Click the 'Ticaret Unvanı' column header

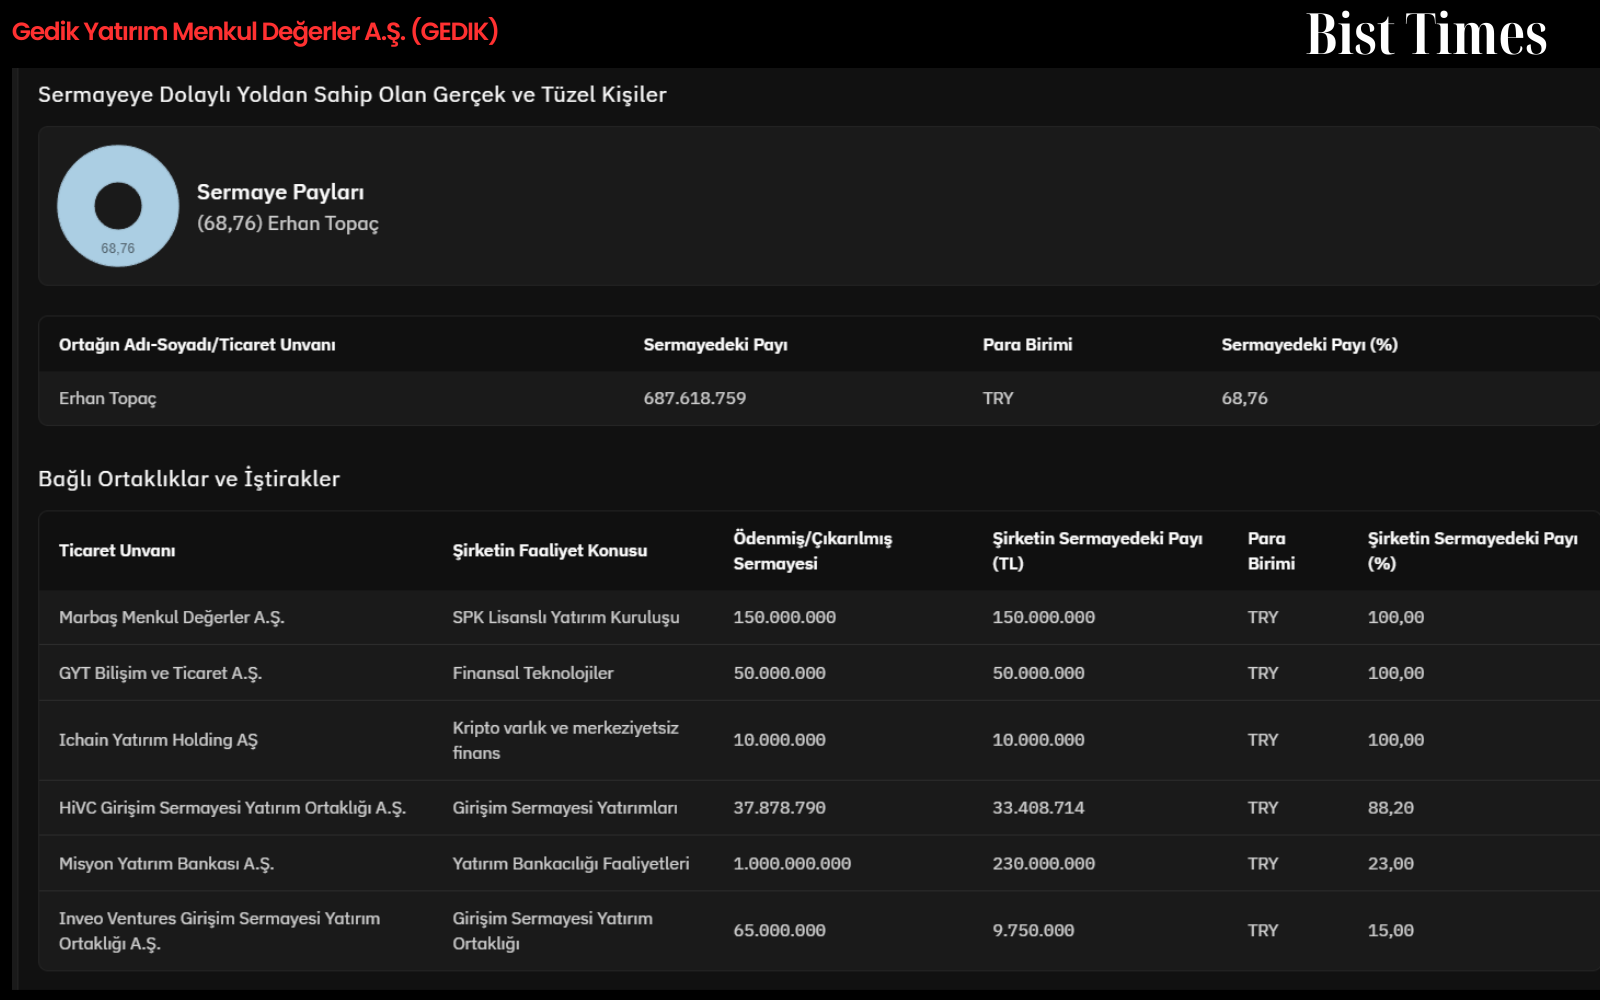pos(117,551)
